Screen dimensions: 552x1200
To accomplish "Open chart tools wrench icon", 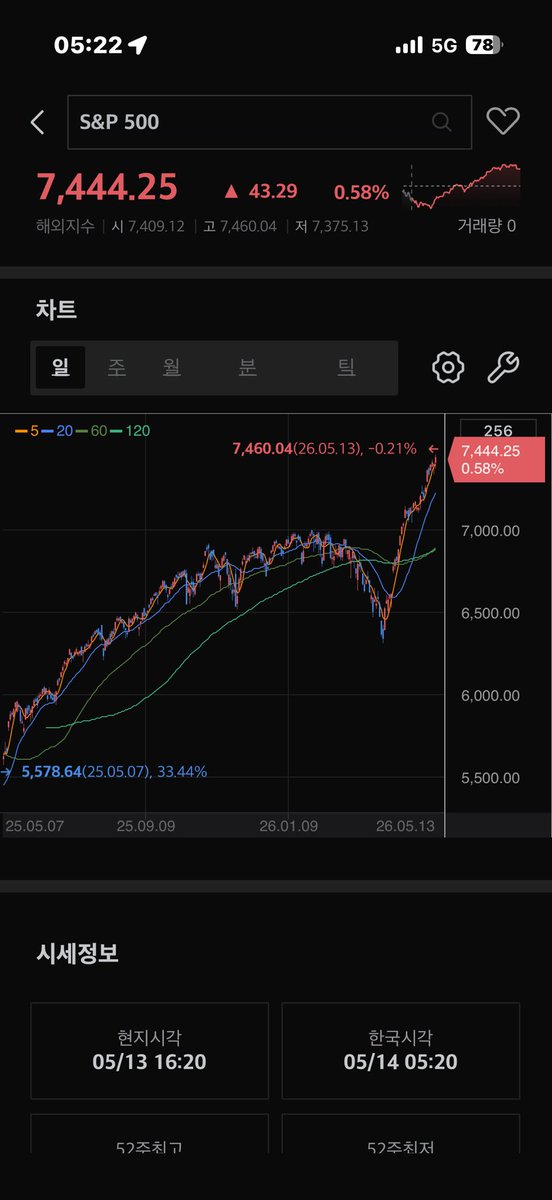I will click(x=503, y=367).
